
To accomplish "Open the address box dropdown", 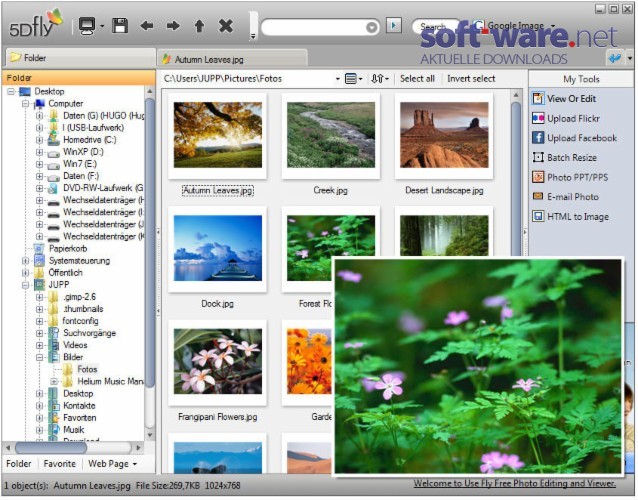I will click(x=371, y=27).
